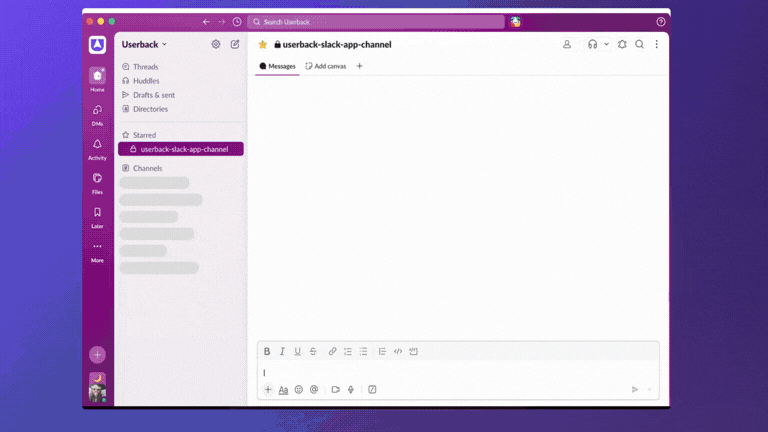Viewport: 768px width, 432px height.
Task: Send the message now
Action: (x=635, y=389)
